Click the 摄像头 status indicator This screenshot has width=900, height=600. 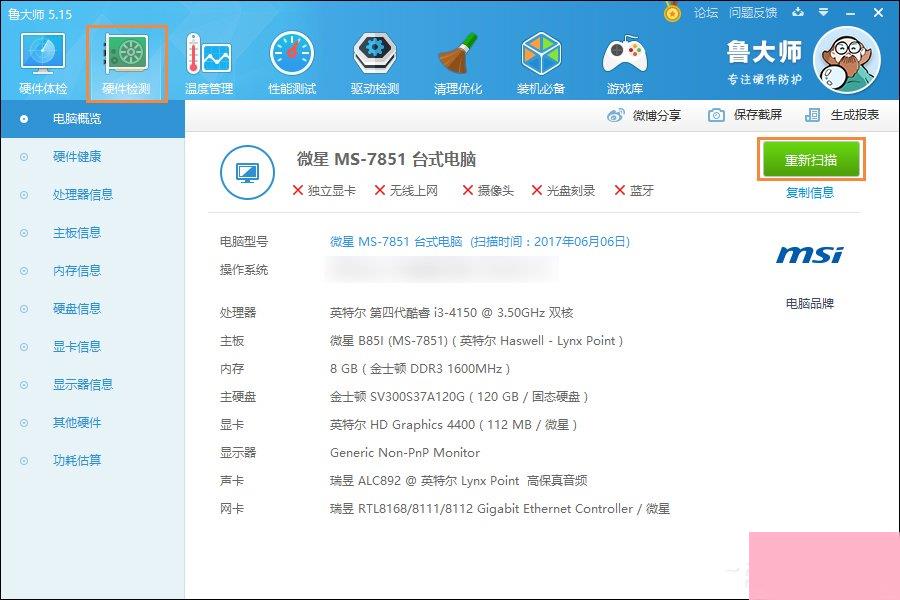(x=488, y=190)
